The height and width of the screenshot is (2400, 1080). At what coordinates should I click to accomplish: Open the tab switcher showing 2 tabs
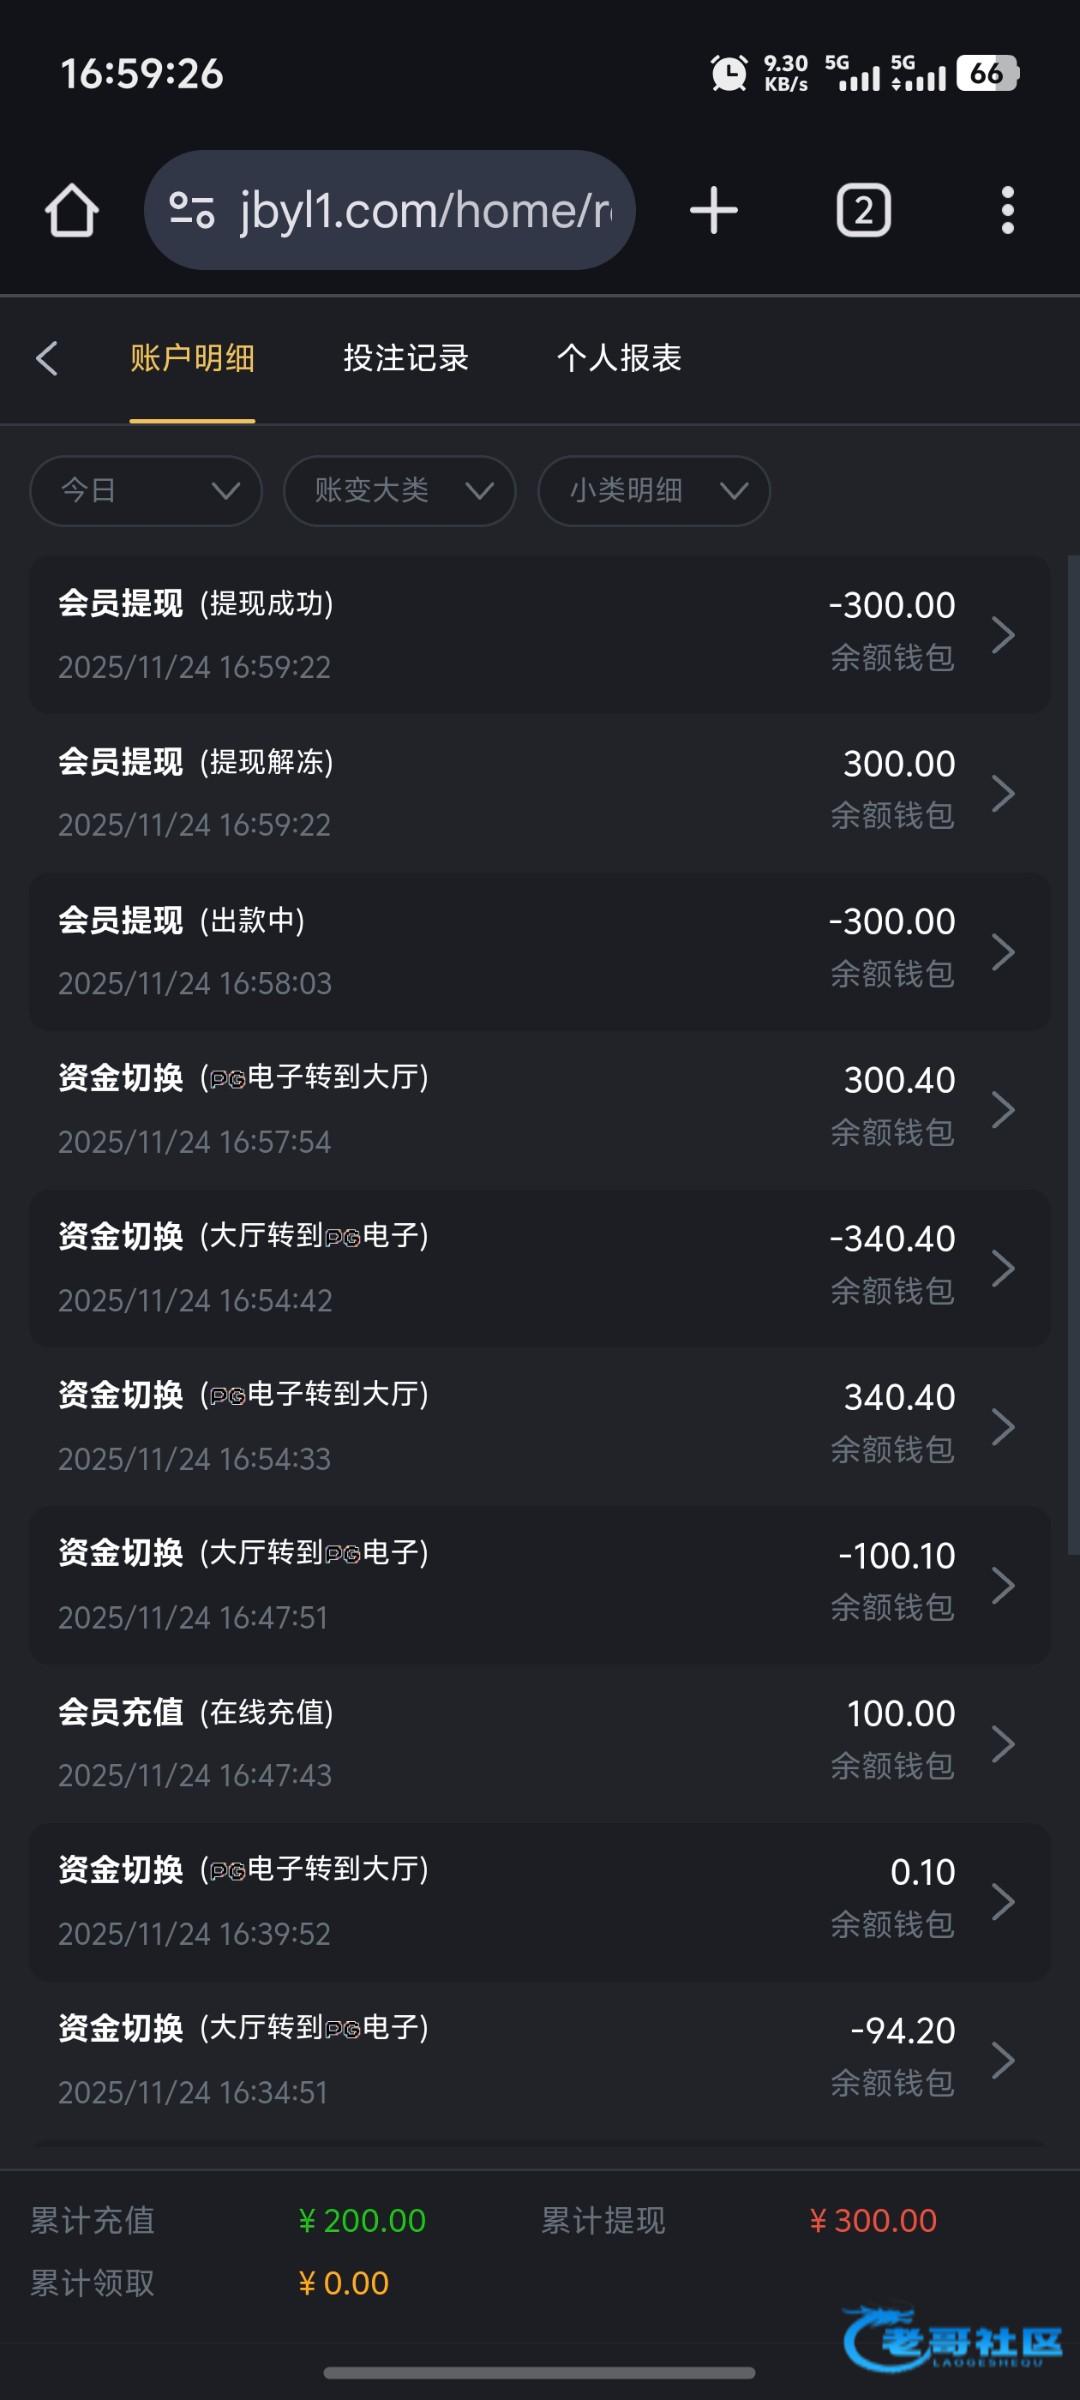[863, 210]
